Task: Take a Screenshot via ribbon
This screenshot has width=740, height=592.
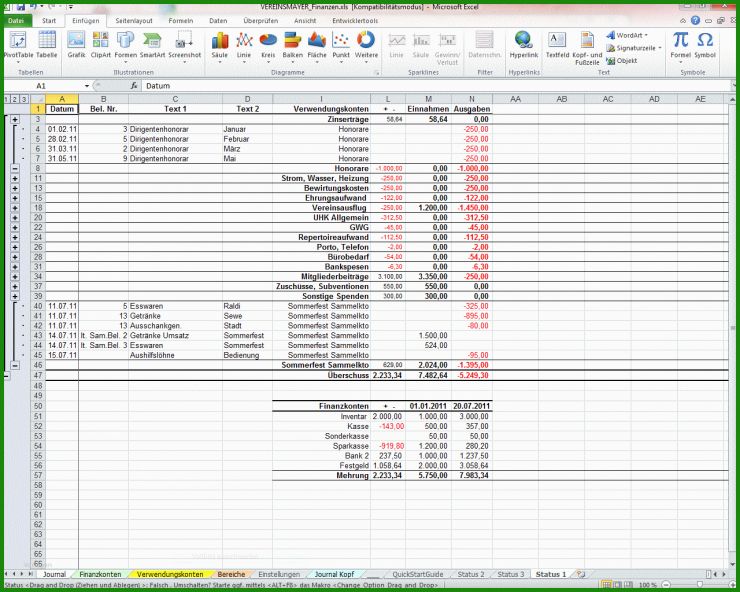Action: tap(184, 45)
